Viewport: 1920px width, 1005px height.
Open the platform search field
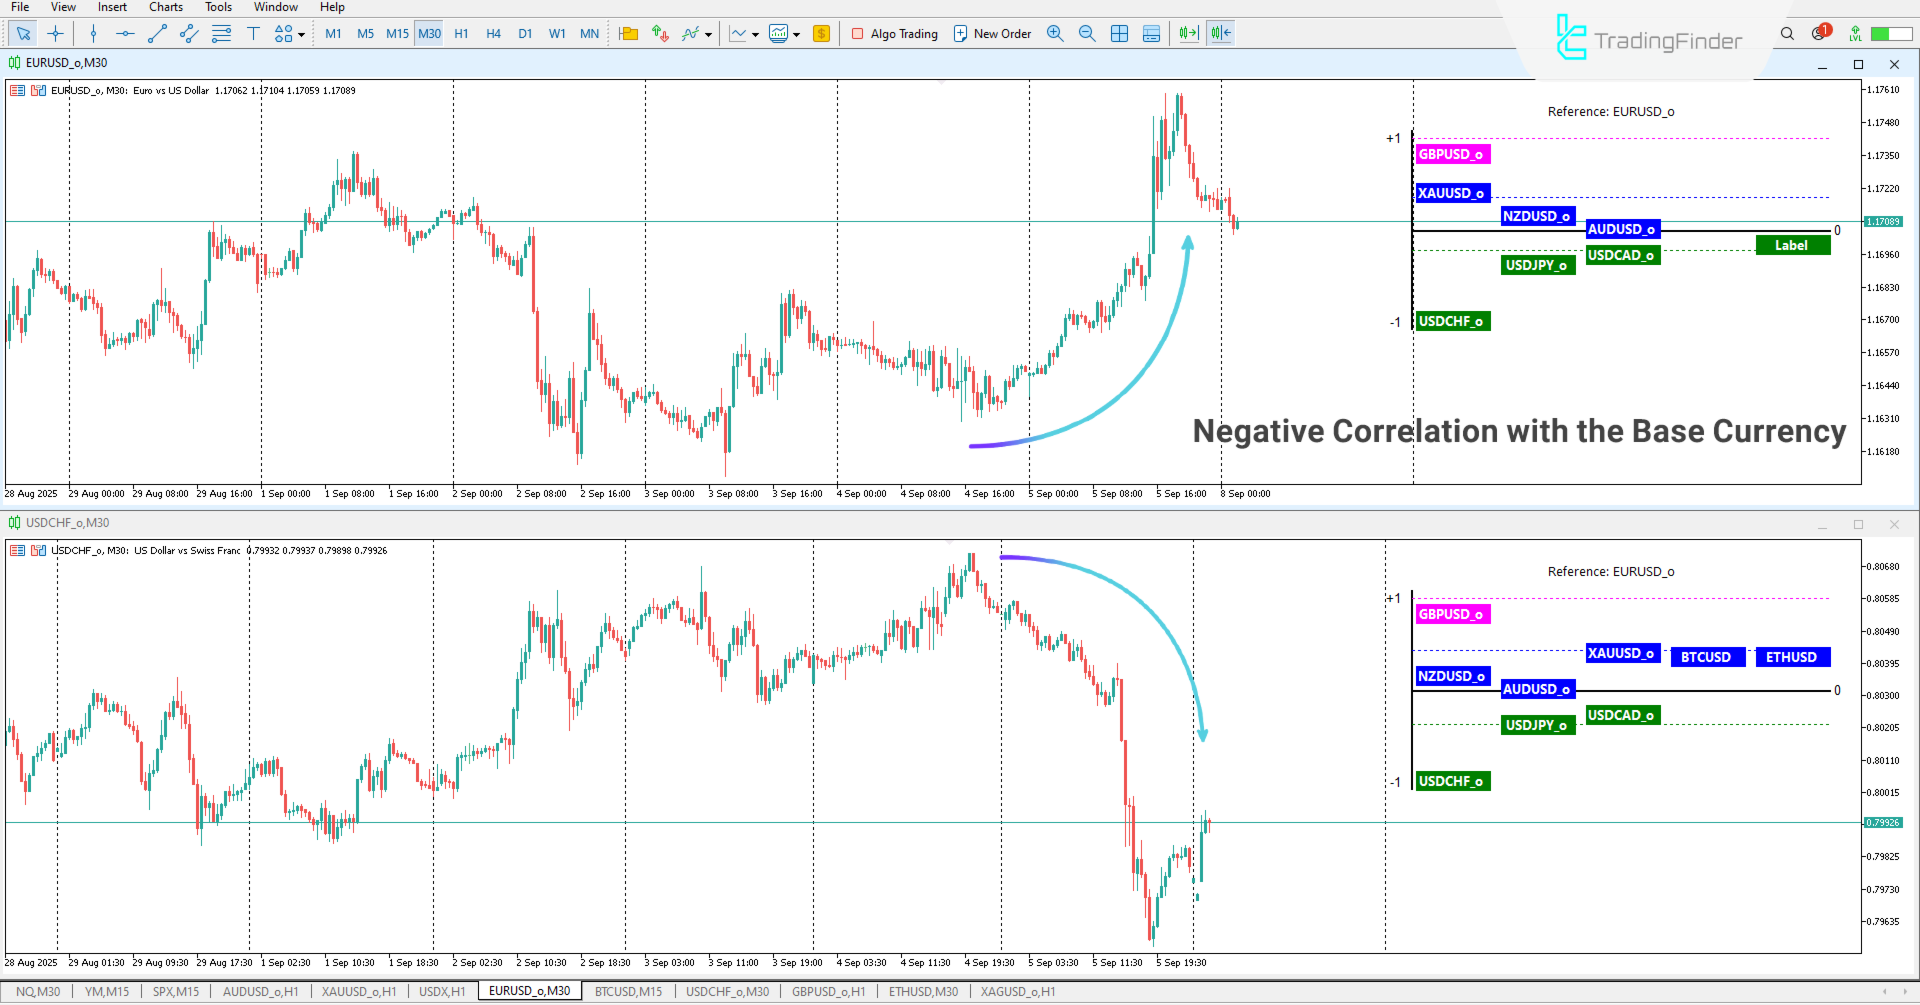(1787, 33)
